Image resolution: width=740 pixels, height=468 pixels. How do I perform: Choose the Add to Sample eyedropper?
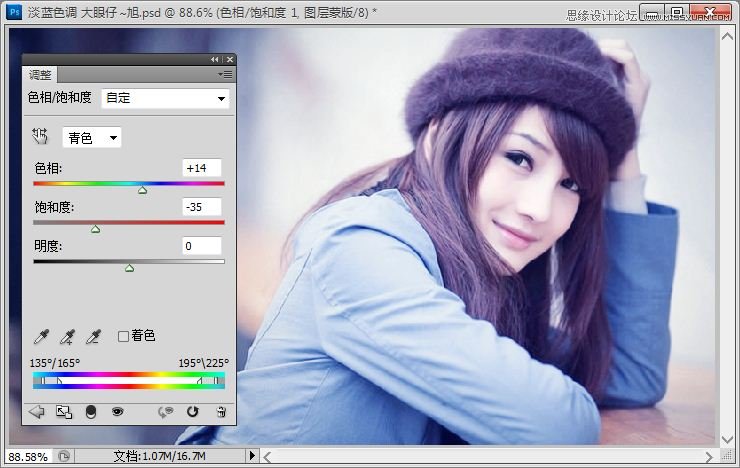[x=67, y=336]
